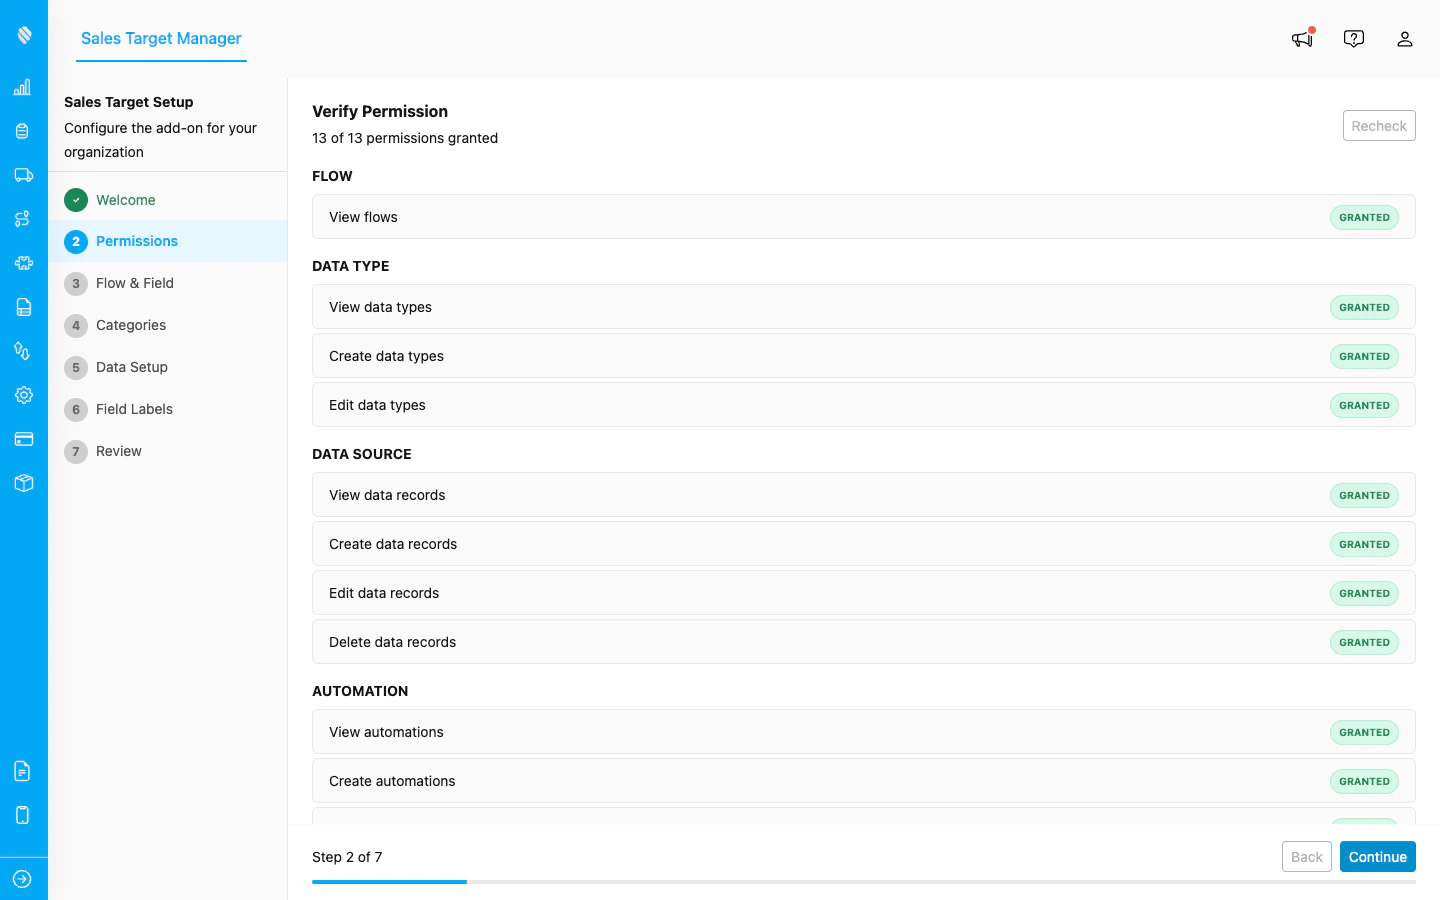1440x900 pixels.
Task: Select the mobile device icon near sidebar bottom
Action: click(x=23, y=815)
